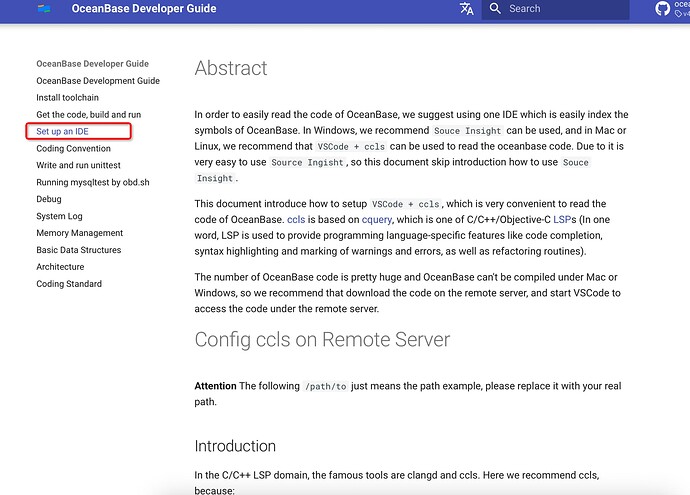
Task: Click the bold Attention word
Action: (x=215, y=386)
